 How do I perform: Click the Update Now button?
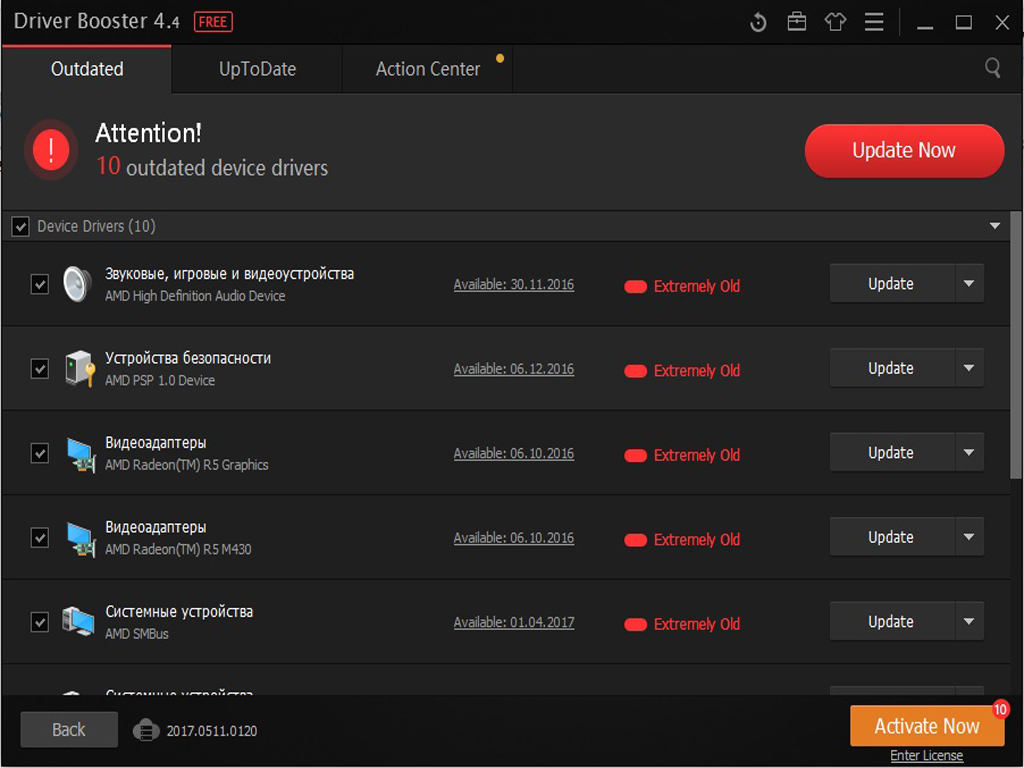coord(903,150)
